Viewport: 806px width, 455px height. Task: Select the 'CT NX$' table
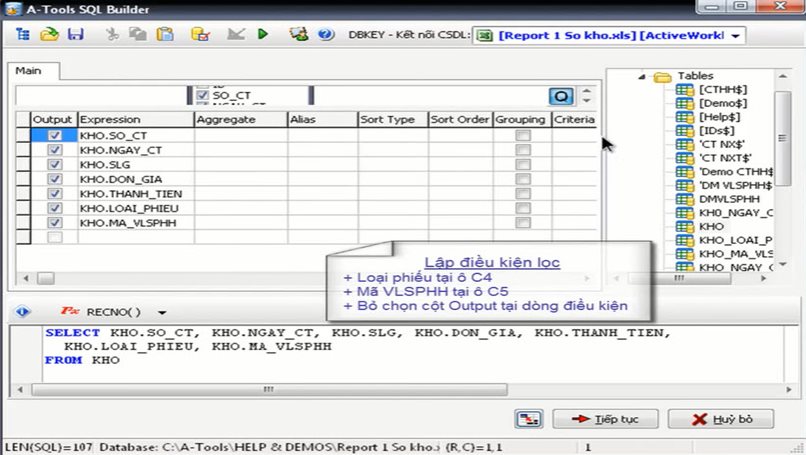pyautogui.click(x=722, y=144)
